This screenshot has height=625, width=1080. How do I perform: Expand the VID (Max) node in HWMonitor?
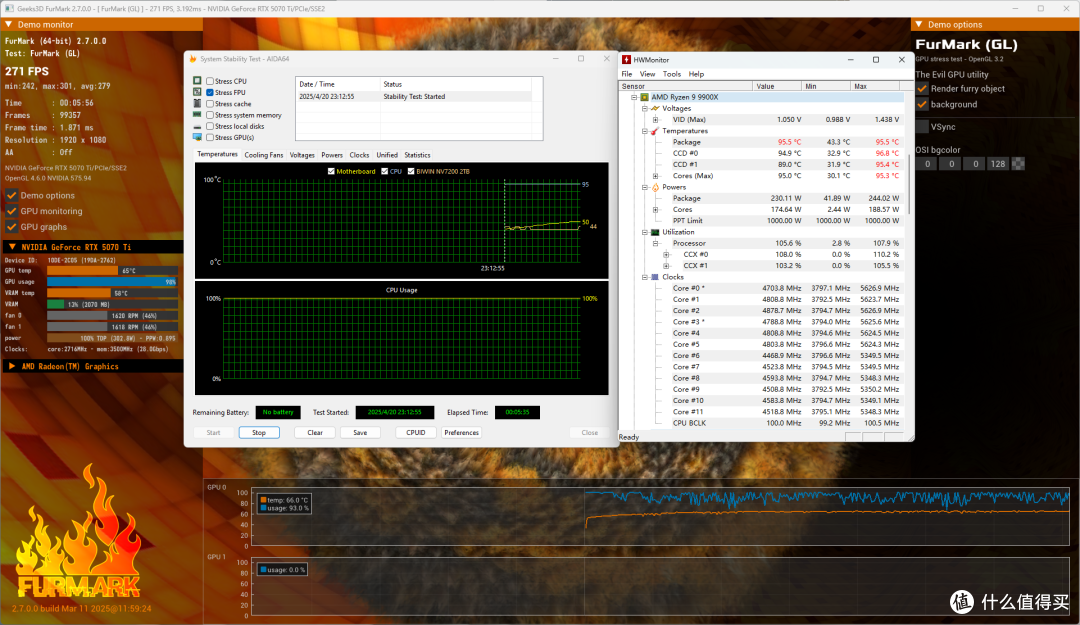click(656, 120)
